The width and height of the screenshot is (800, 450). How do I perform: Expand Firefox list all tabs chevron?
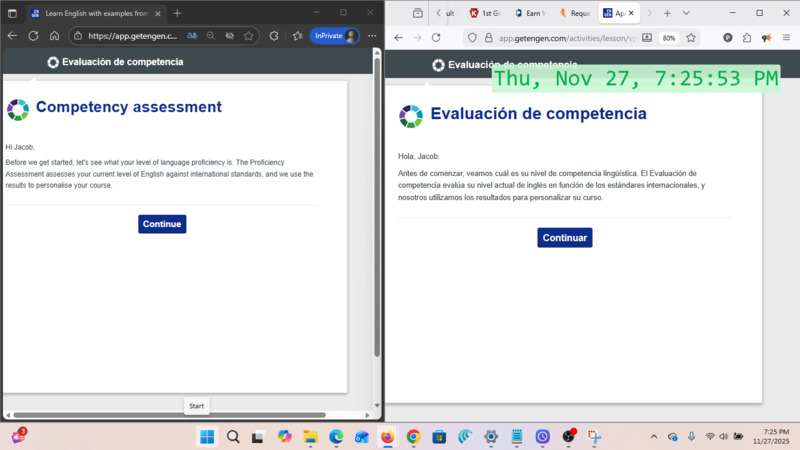[685, 13]
